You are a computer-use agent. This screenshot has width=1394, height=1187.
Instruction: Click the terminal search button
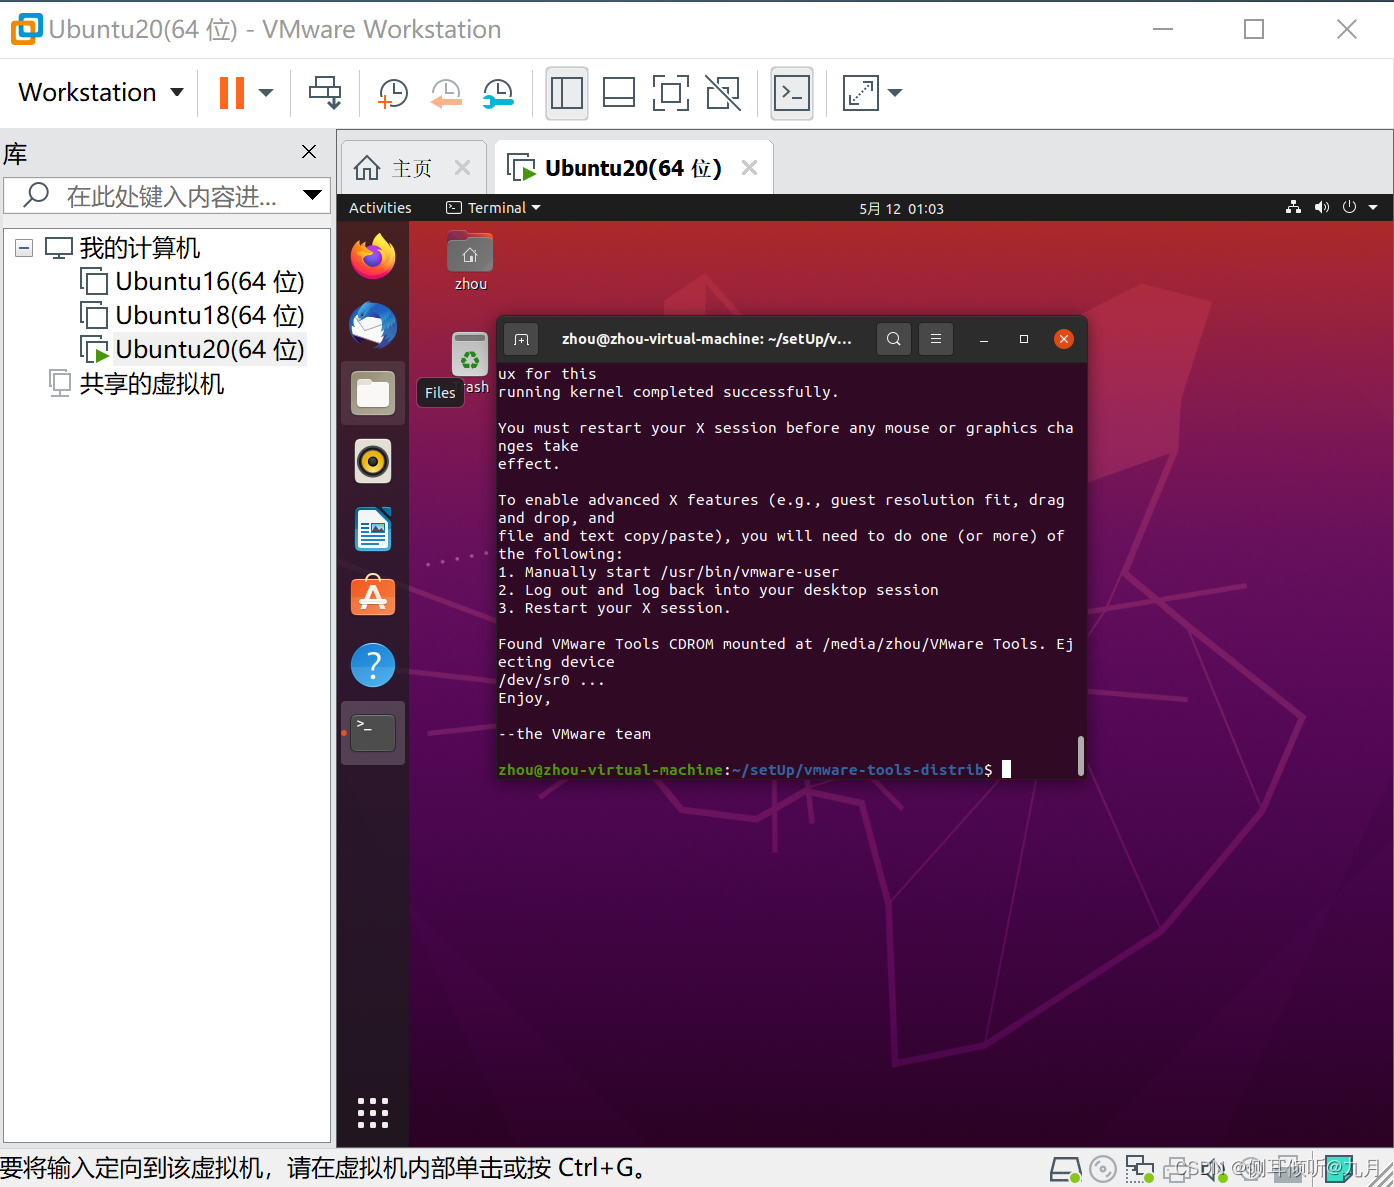pyautogui.click(x=894, y=339)
